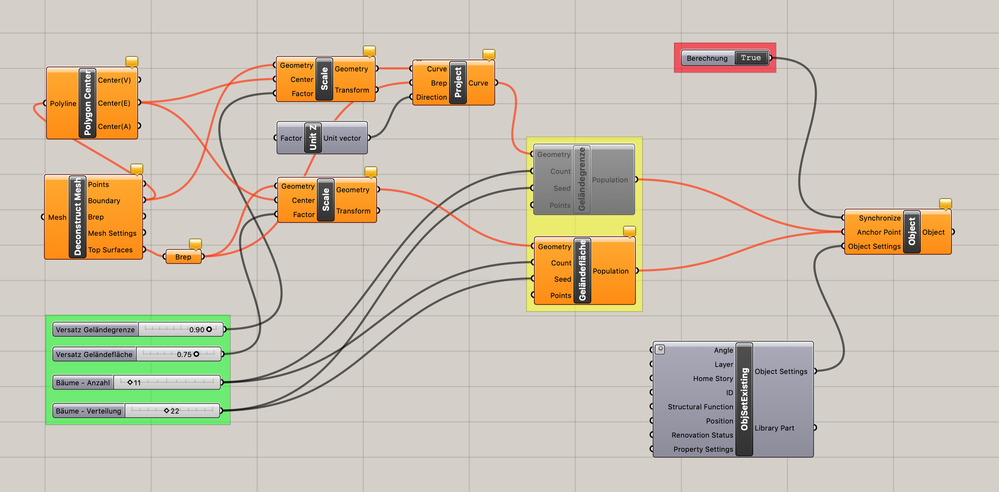Click the ID input on ObjSetExisting
999x492 pixels.
pyautogui.click(x=729, y=393)
